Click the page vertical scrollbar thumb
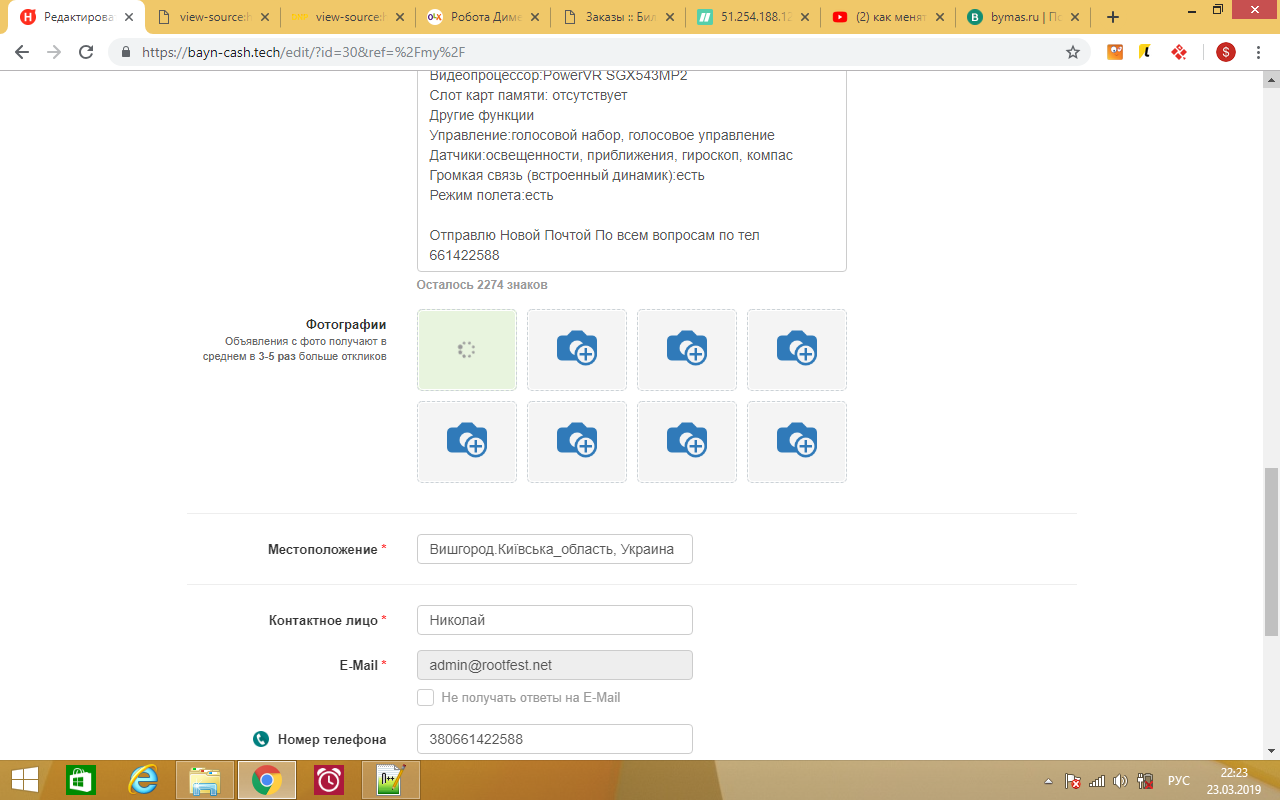 coord(1271,550)
